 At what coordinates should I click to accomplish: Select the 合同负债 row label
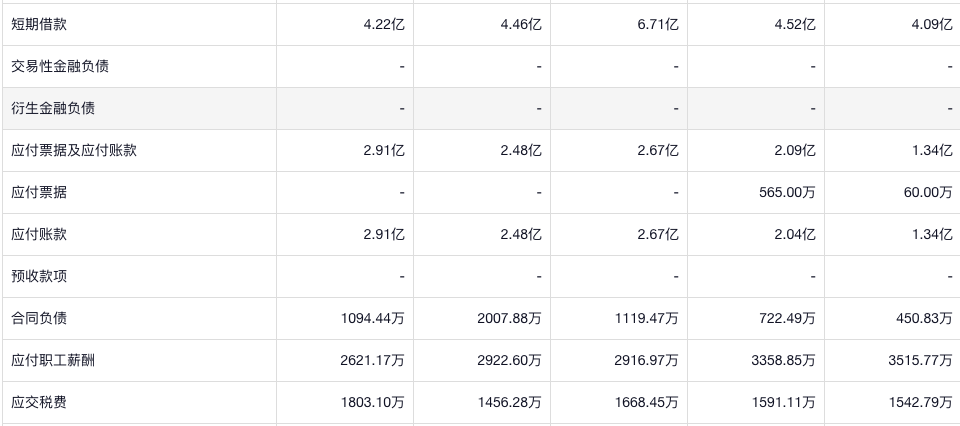coord(38,318)
